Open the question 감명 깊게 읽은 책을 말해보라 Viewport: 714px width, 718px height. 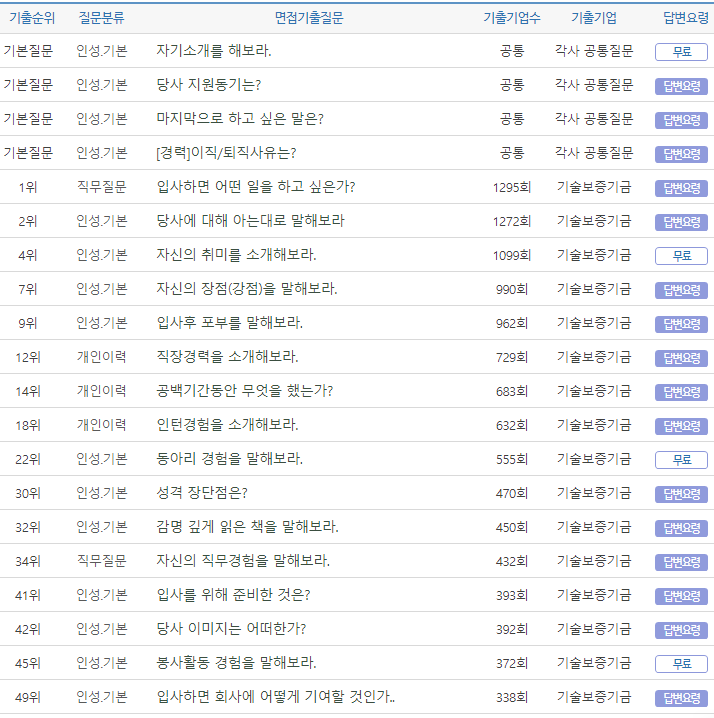(247, 527)
